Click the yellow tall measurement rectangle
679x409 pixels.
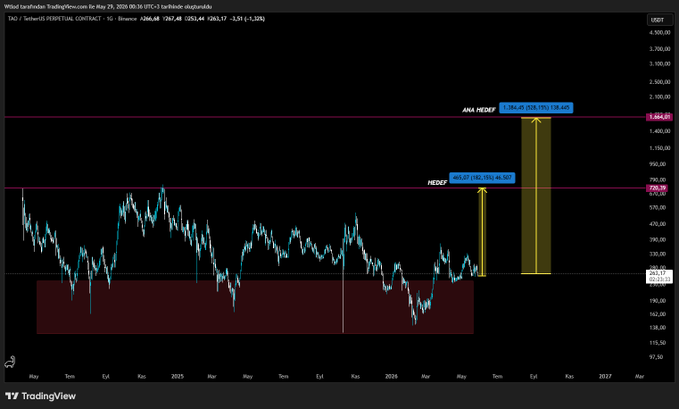click(x=536, y=195)
